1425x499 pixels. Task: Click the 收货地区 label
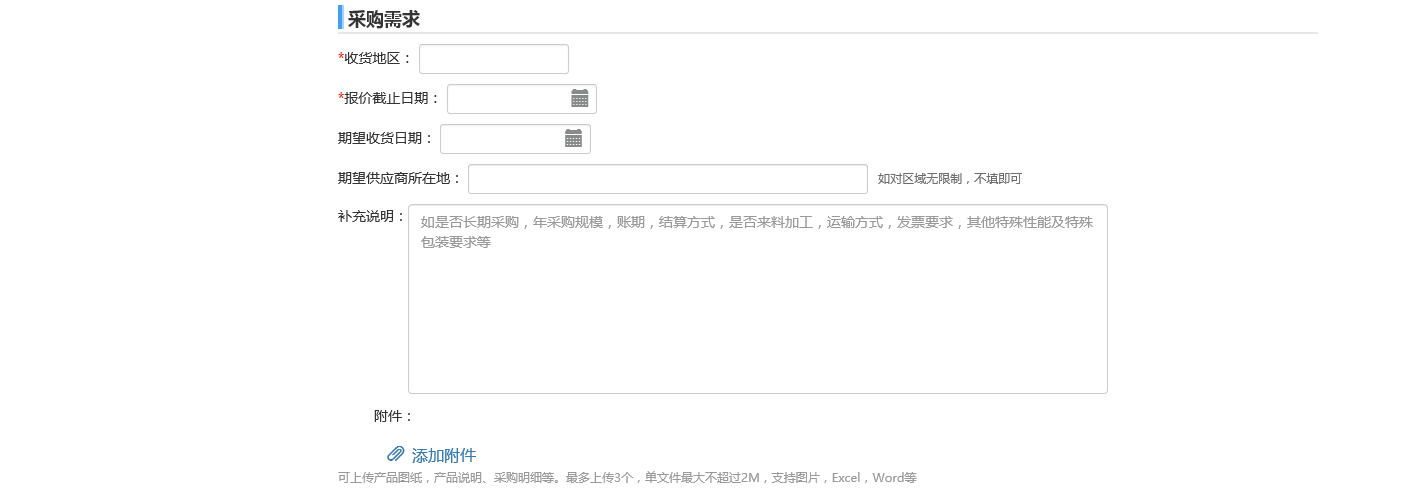pos(375,59)
